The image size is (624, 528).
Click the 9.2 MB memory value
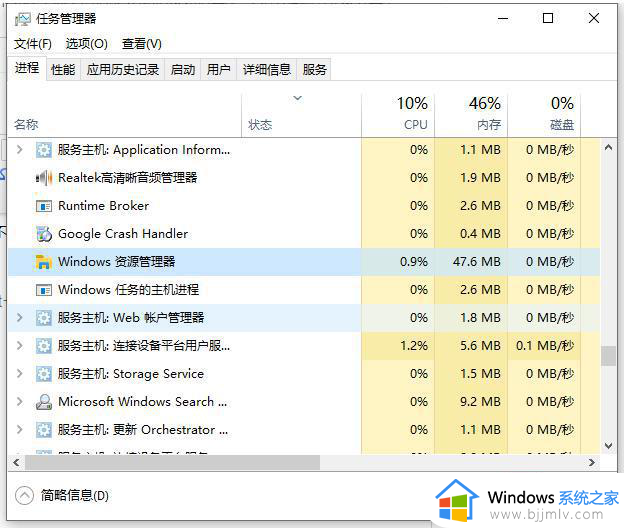pyautogui.click(x=480, y=402)
